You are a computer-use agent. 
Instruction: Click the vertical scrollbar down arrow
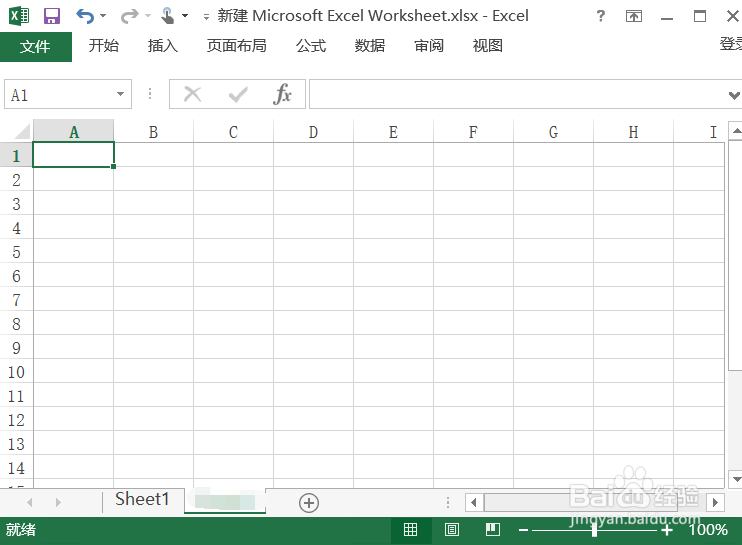(736, 478)
